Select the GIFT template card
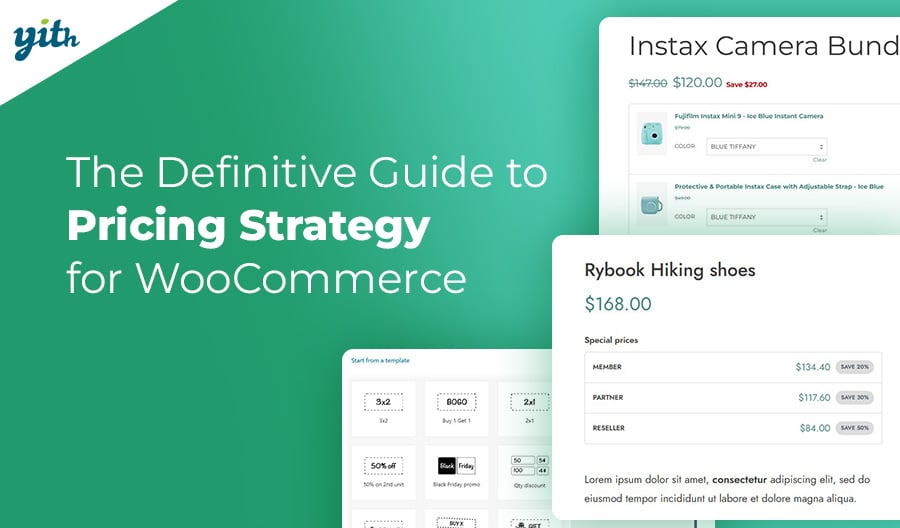The width and height of the screenshot is (900, 528). click(528, 519)
